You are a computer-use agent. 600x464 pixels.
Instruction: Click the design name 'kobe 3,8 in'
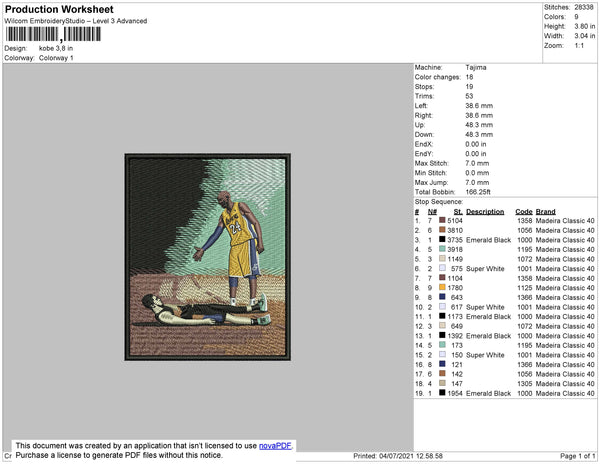pyautogui.click(x=56, y=49)
